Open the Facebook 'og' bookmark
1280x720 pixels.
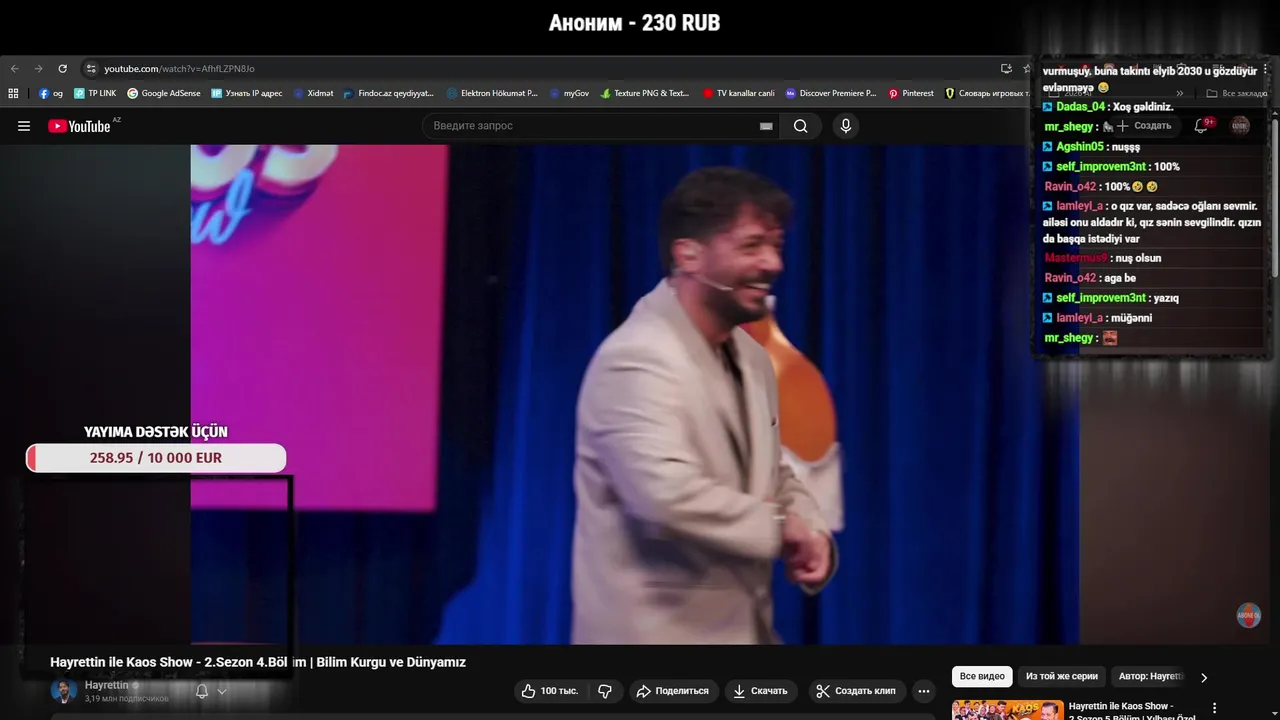tap(51, 93)
